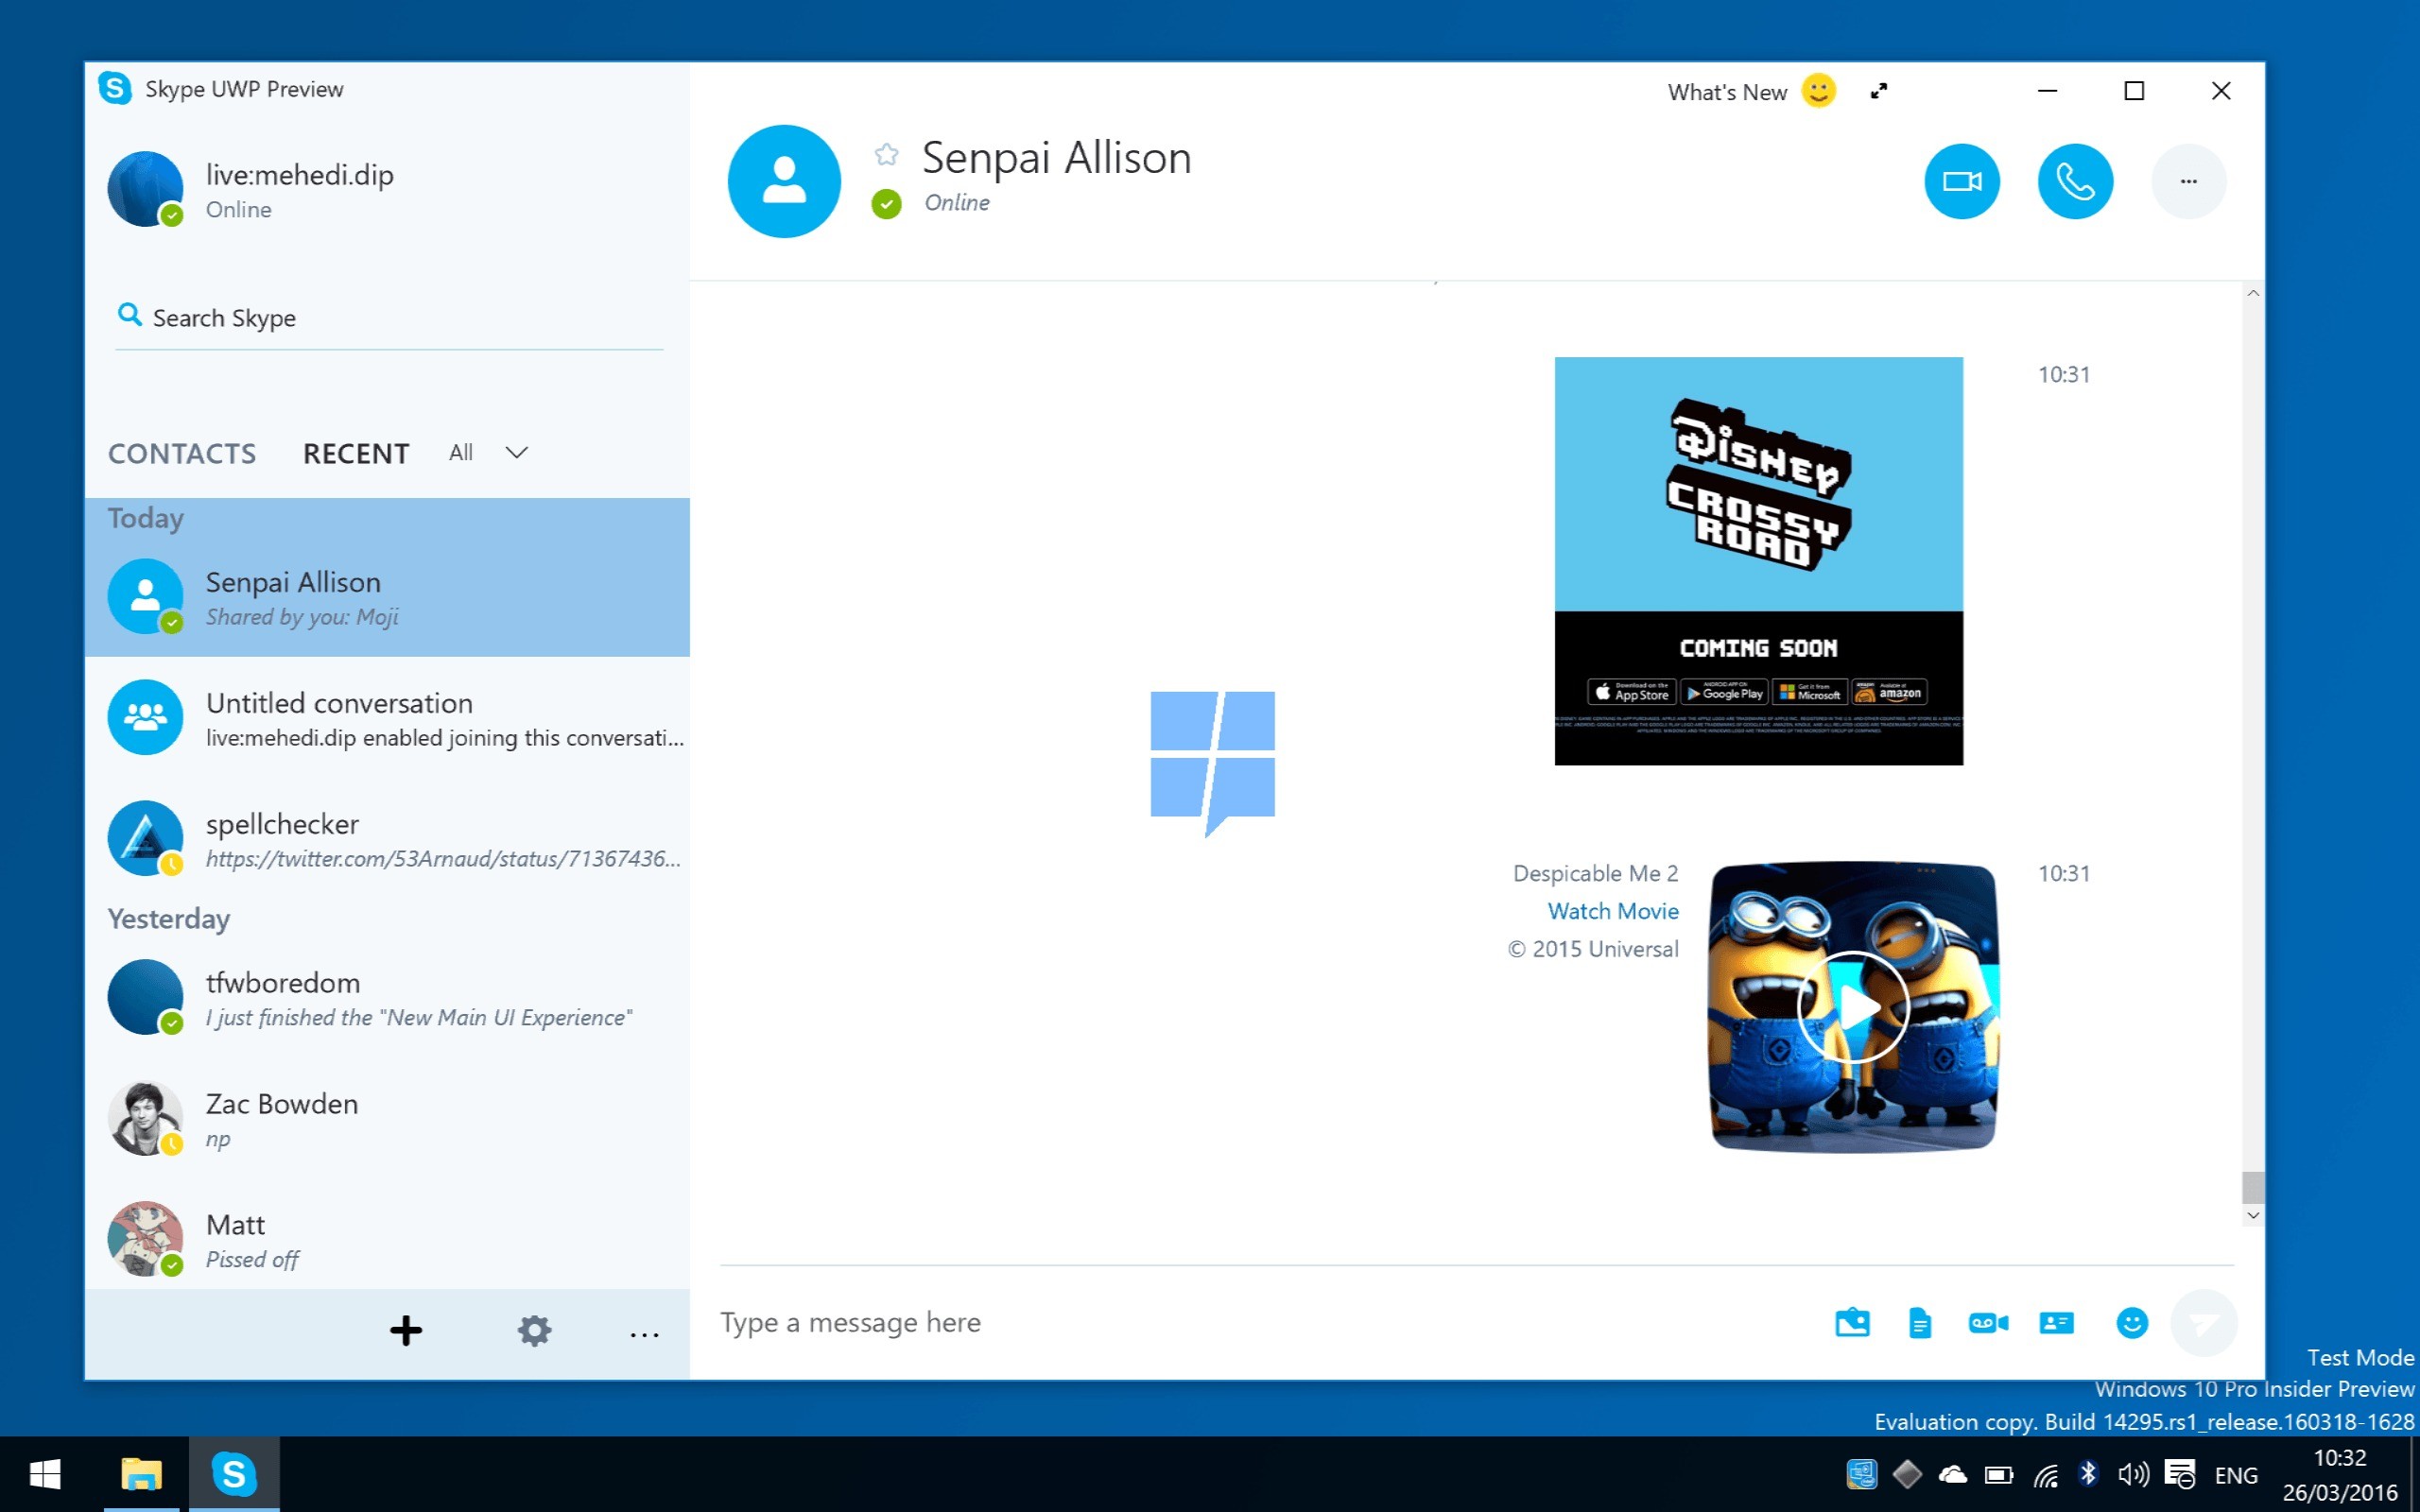
Task: Select the RECENT tab
Action: click(356, 454)
